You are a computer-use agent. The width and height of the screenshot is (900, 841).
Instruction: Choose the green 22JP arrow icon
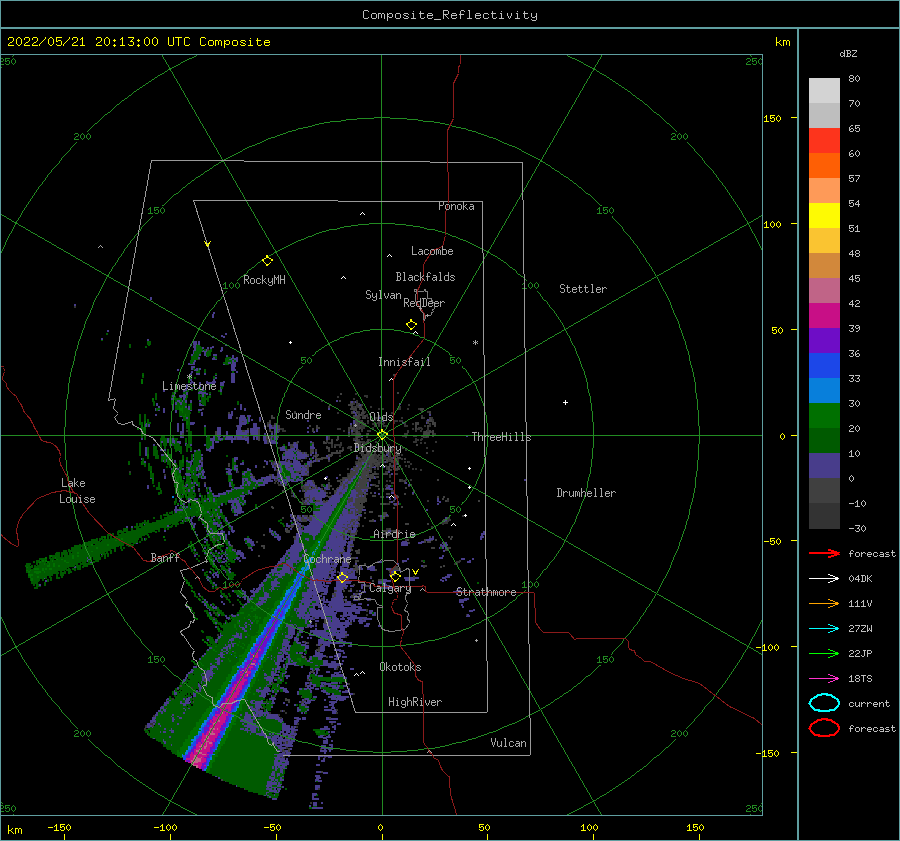(x=824, y=653)
